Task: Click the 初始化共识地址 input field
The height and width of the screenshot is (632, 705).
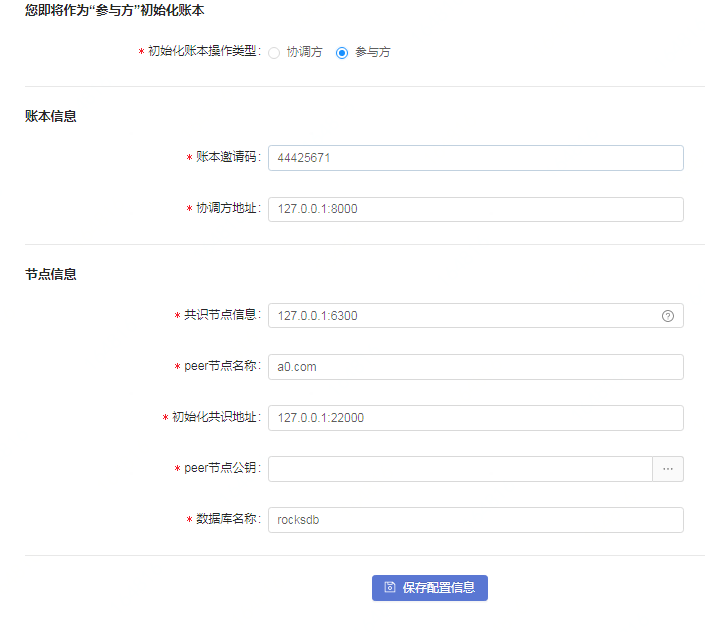Action: coord(476,418)
